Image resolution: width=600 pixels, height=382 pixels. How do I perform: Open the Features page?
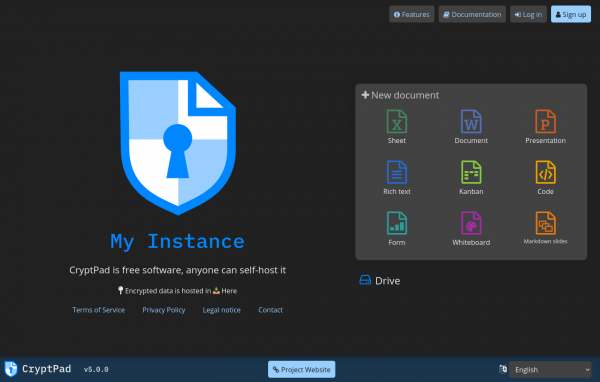(412, 15)
